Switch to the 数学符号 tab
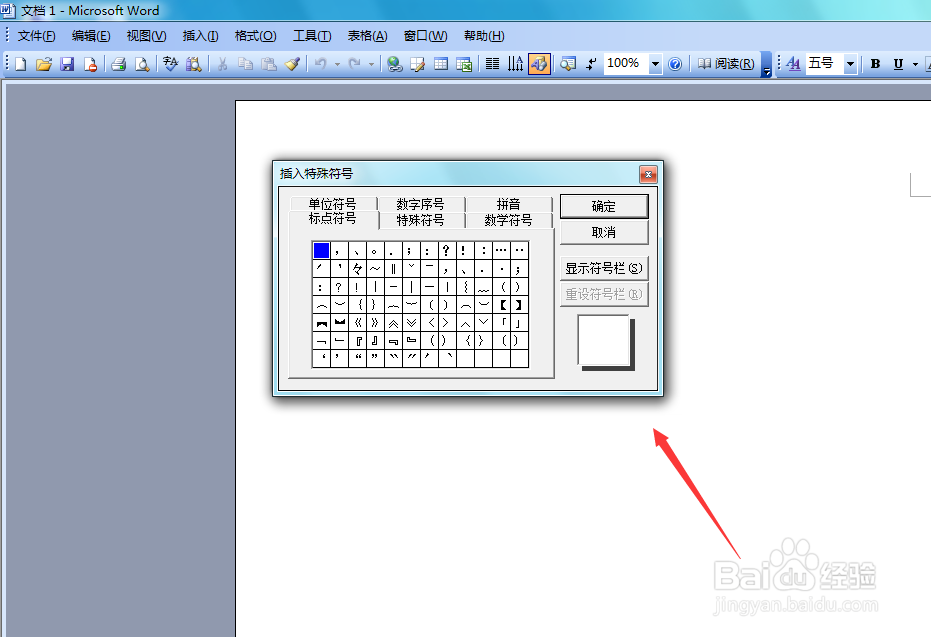 [508, 220]
